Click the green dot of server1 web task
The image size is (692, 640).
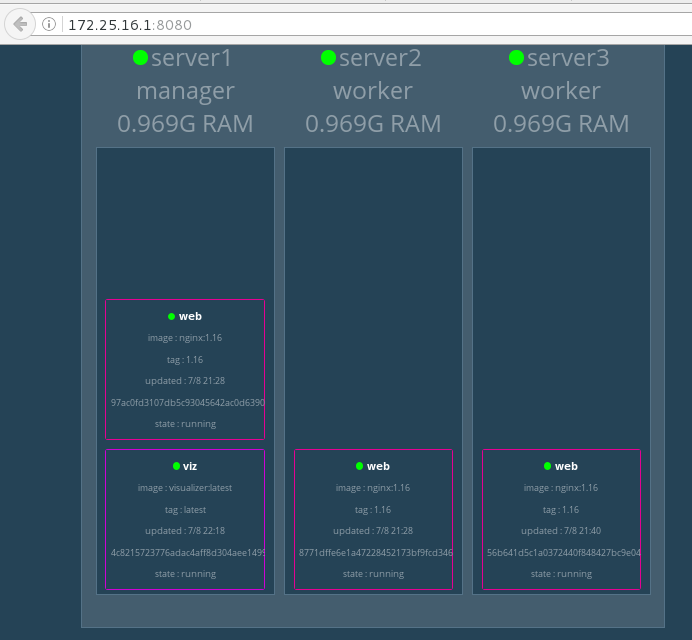click(172, 316)
